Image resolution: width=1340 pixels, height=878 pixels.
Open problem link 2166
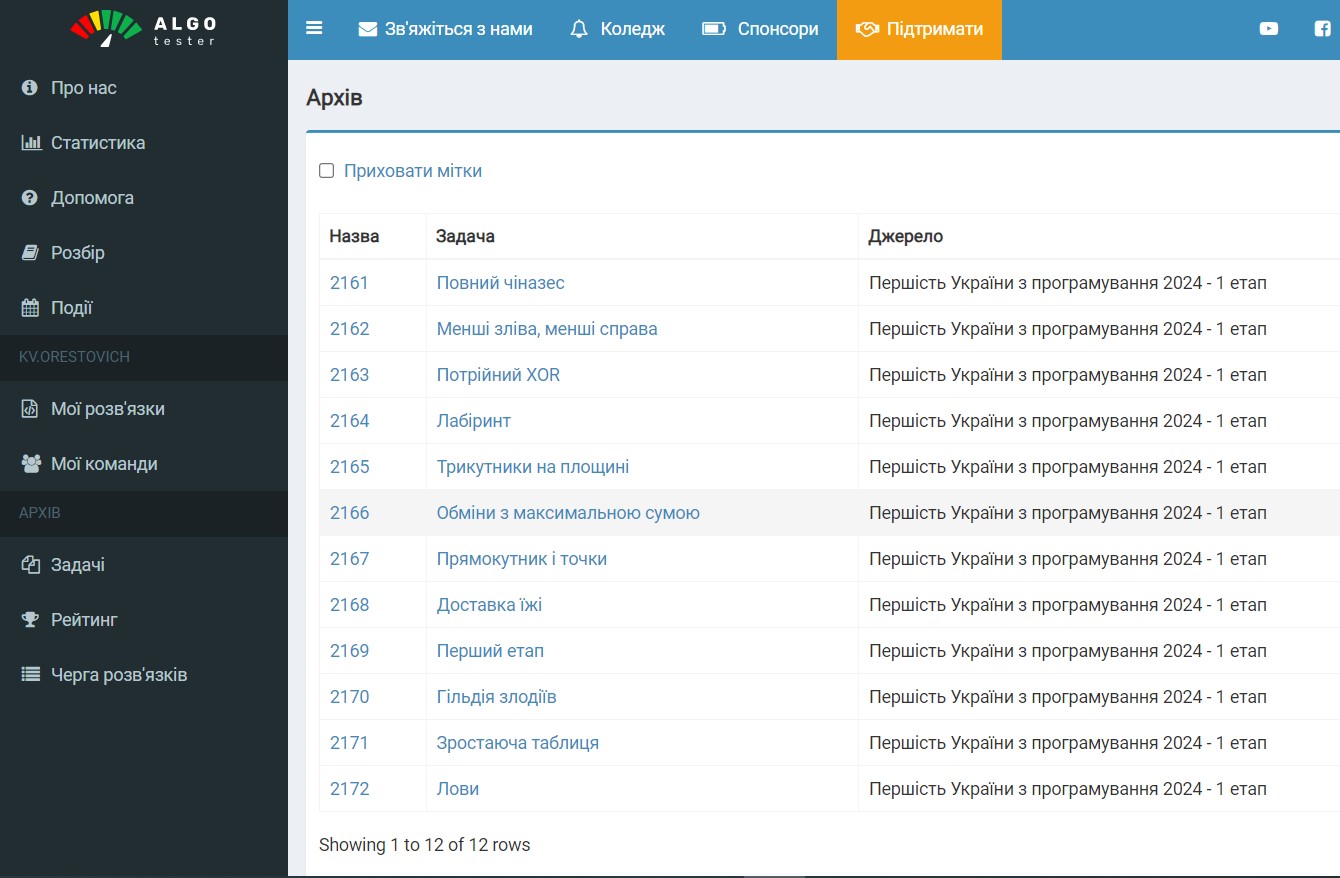349,513
